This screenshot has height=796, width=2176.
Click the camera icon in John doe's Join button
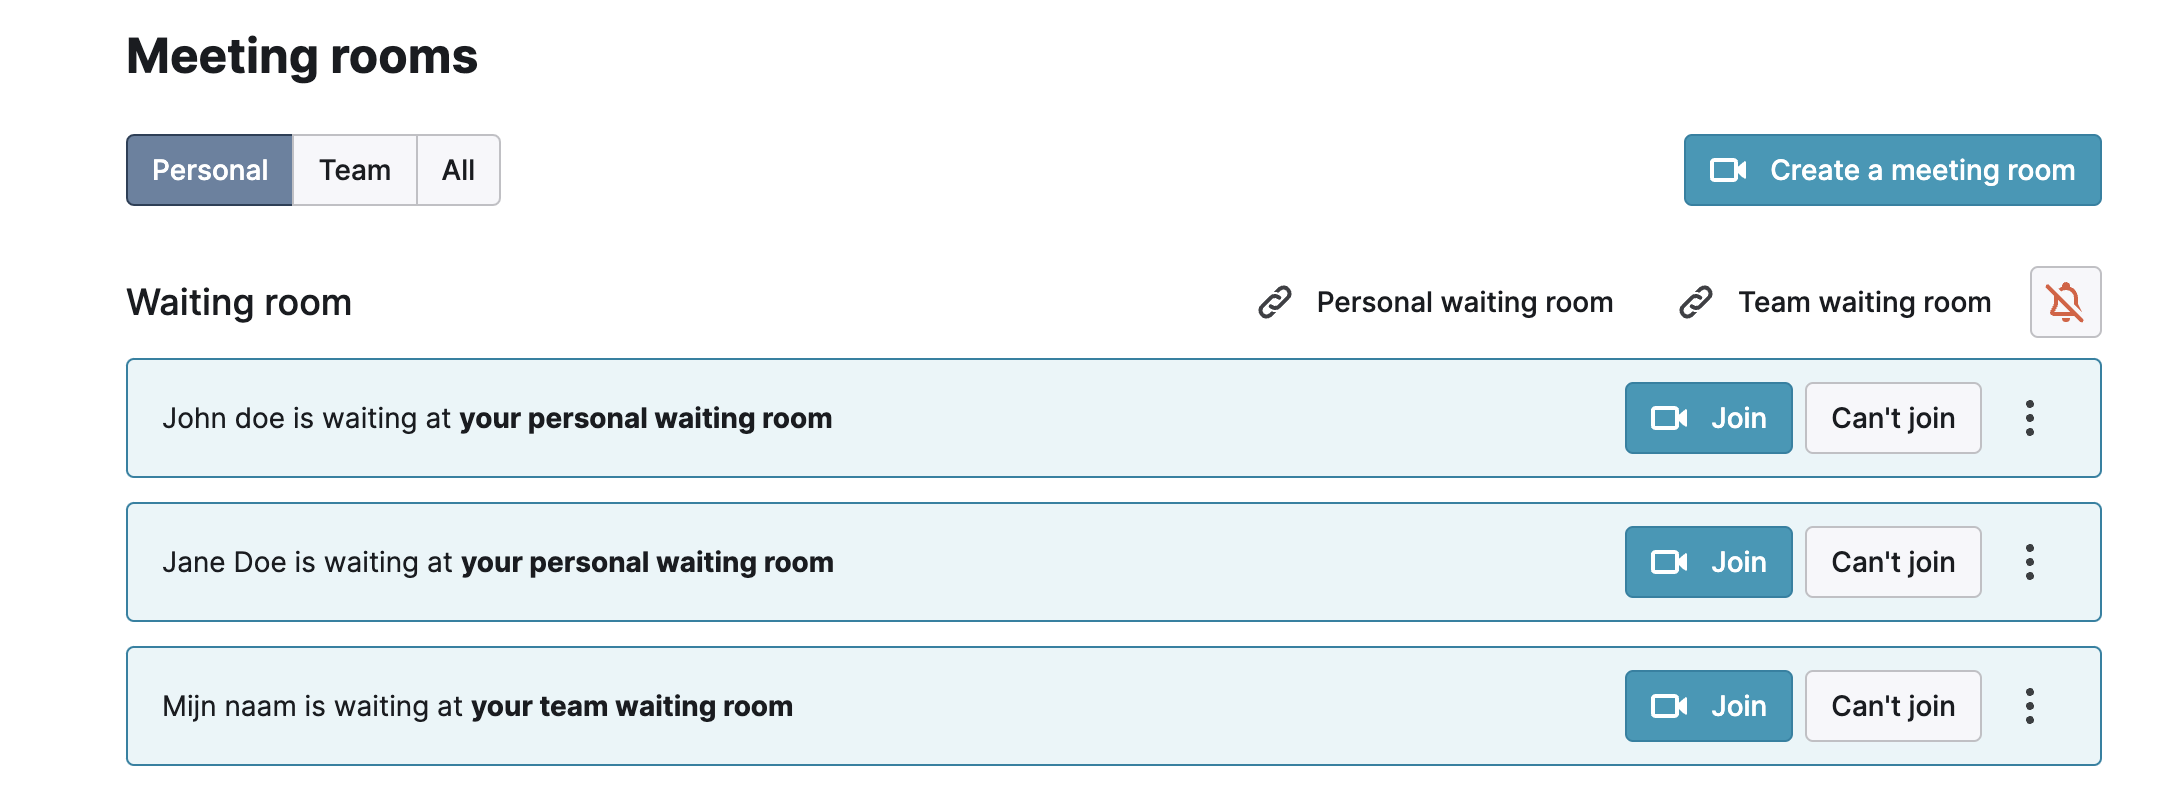point(1669,418)
